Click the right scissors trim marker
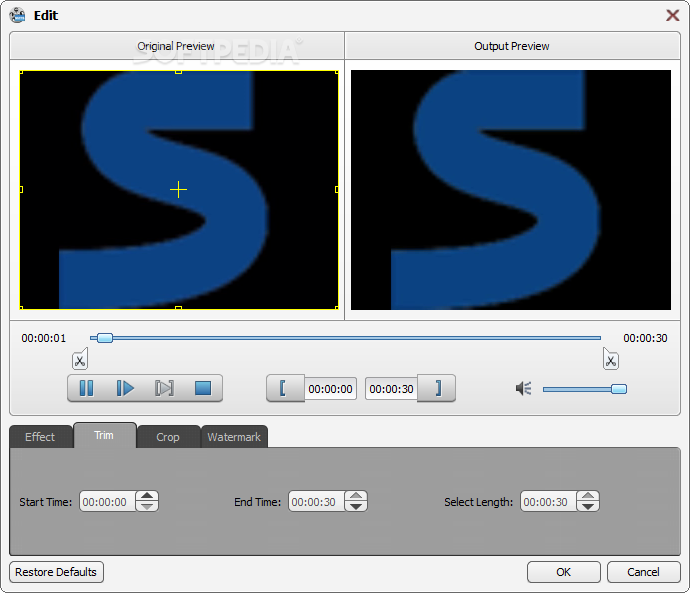 (x=611, y=359)
